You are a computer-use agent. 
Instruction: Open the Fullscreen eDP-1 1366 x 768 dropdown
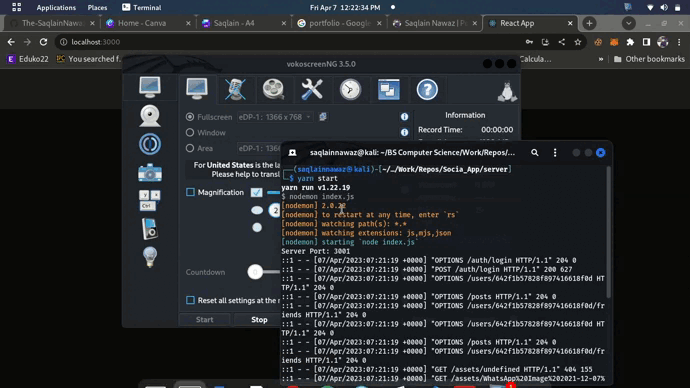(275, 117)
